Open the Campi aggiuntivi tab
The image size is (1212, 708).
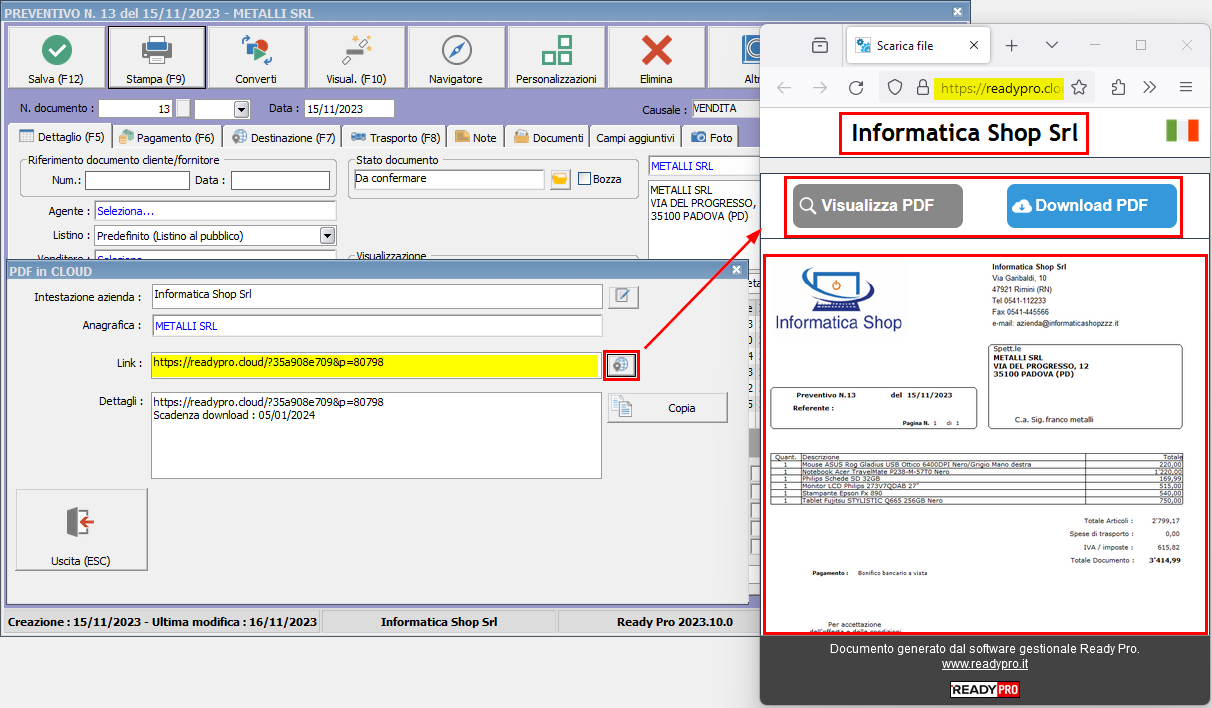(x=635, y=137)
